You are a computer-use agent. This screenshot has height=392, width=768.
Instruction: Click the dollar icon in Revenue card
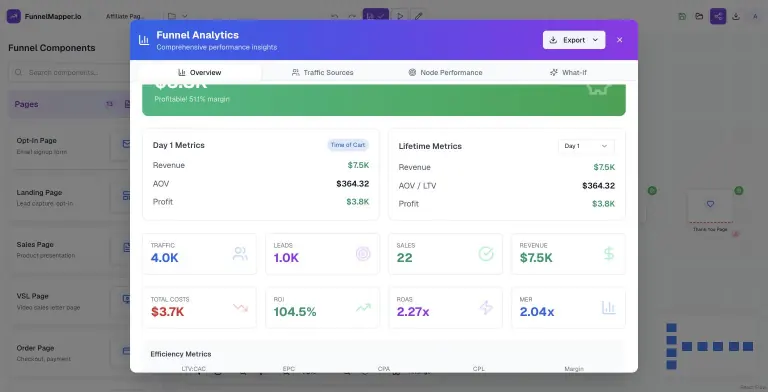609,254
